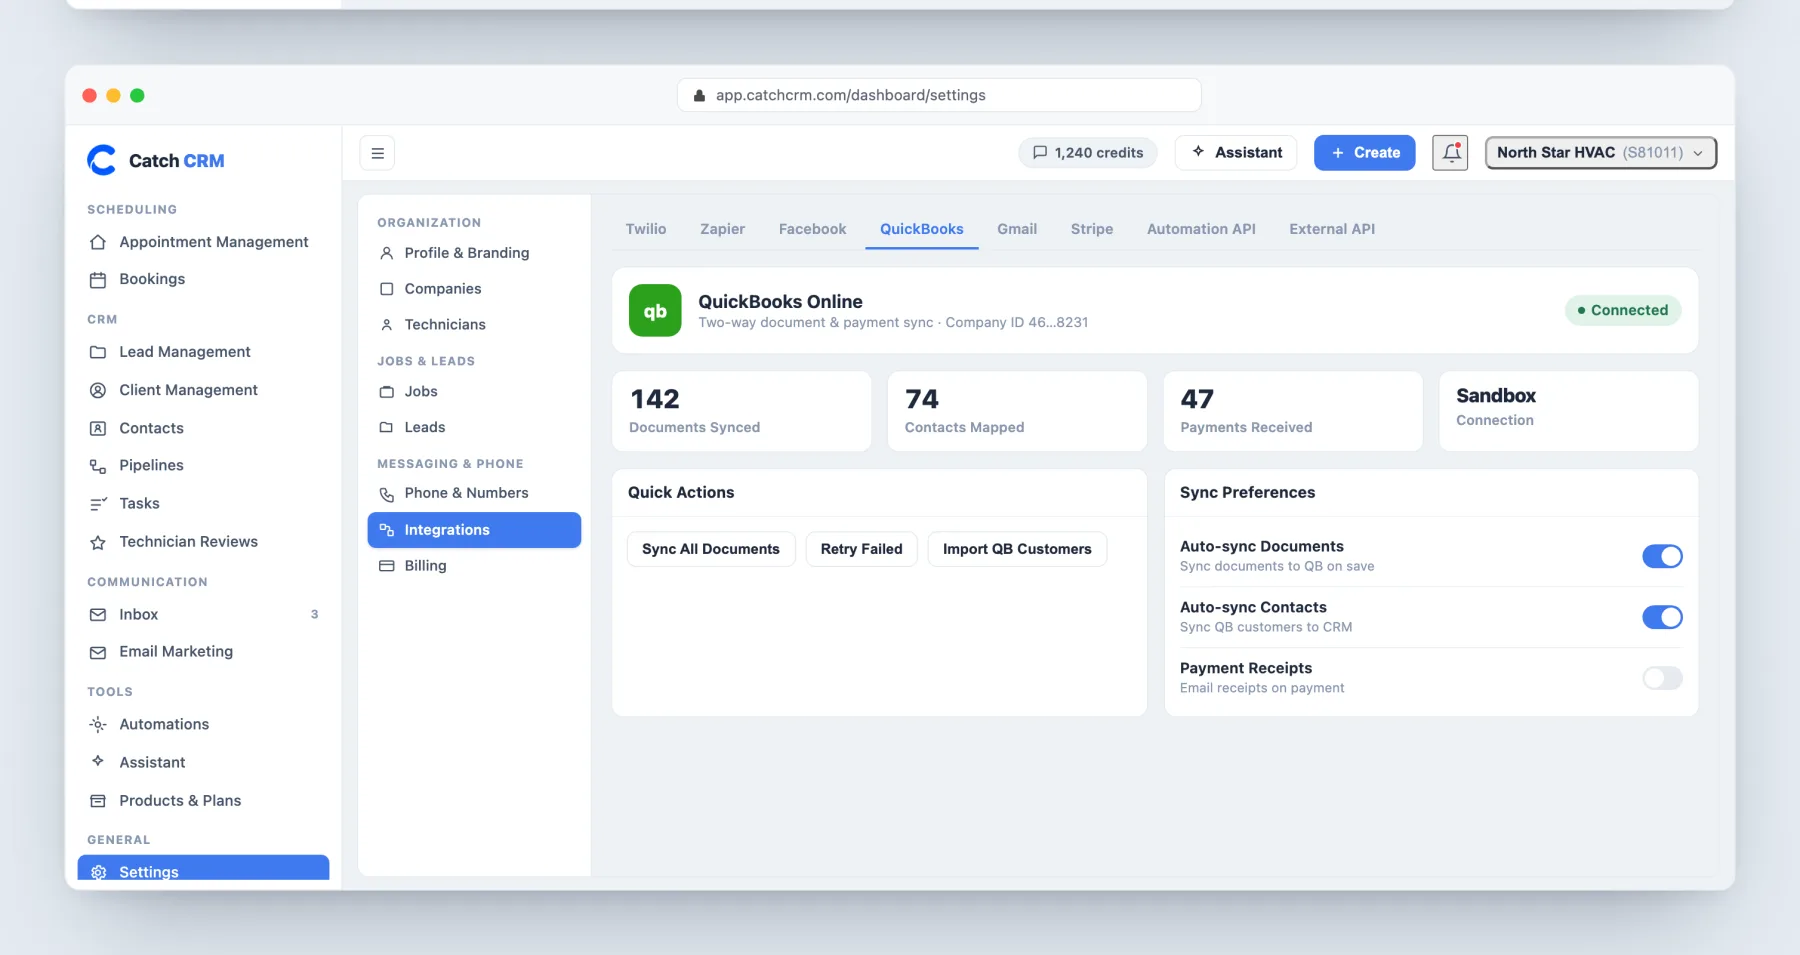Open the notifications bell
Viewport: 1800px width, 955px height.
pos(1450,153)
